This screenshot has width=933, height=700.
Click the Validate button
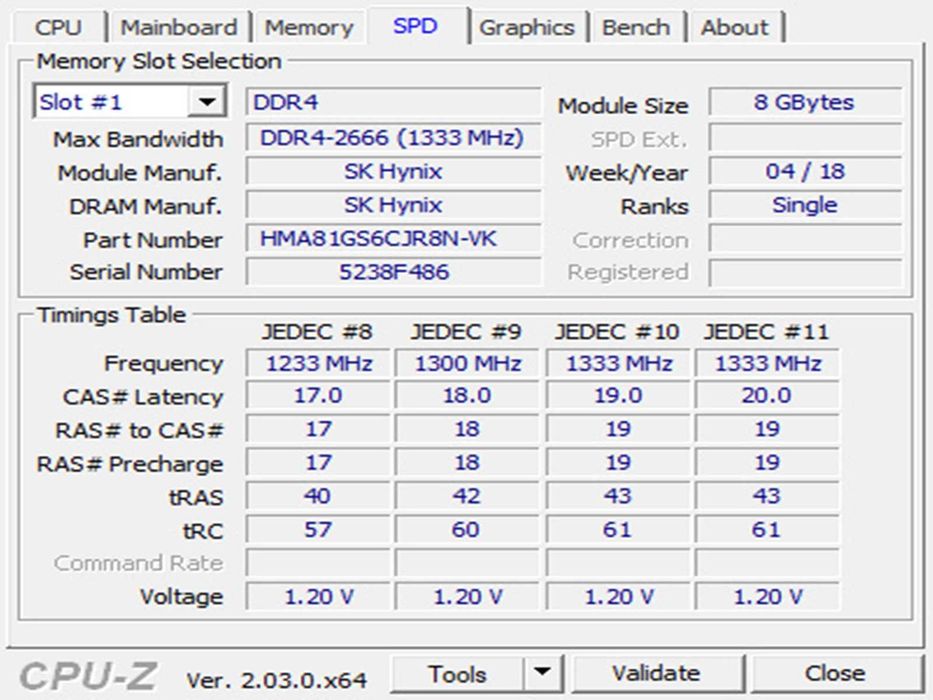pyautogui.click(x=657, y=673)
